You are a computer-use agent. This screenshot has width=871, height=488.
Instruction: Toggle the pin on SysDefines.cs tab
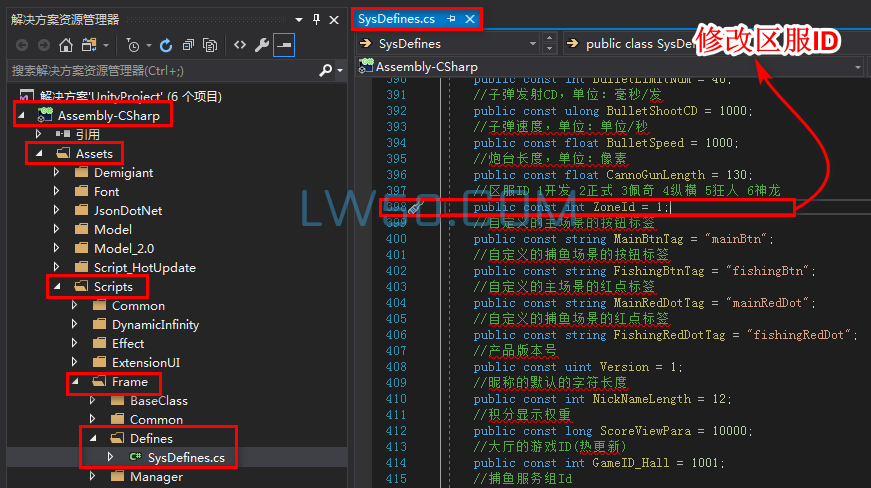tap(451, 19)
